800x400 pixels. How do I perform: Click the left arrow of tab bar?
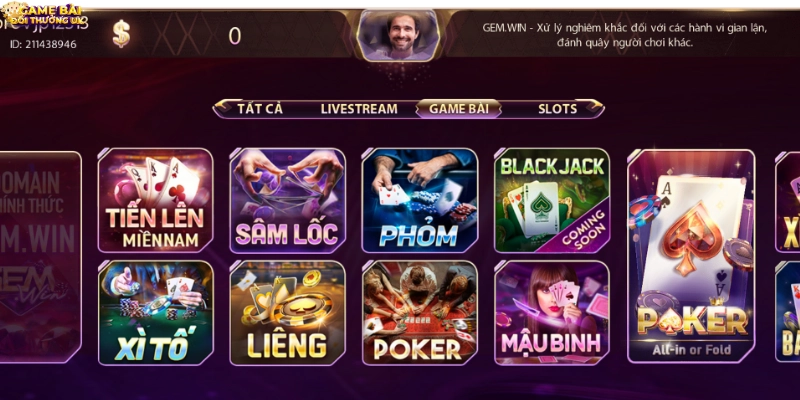(222, 107)
